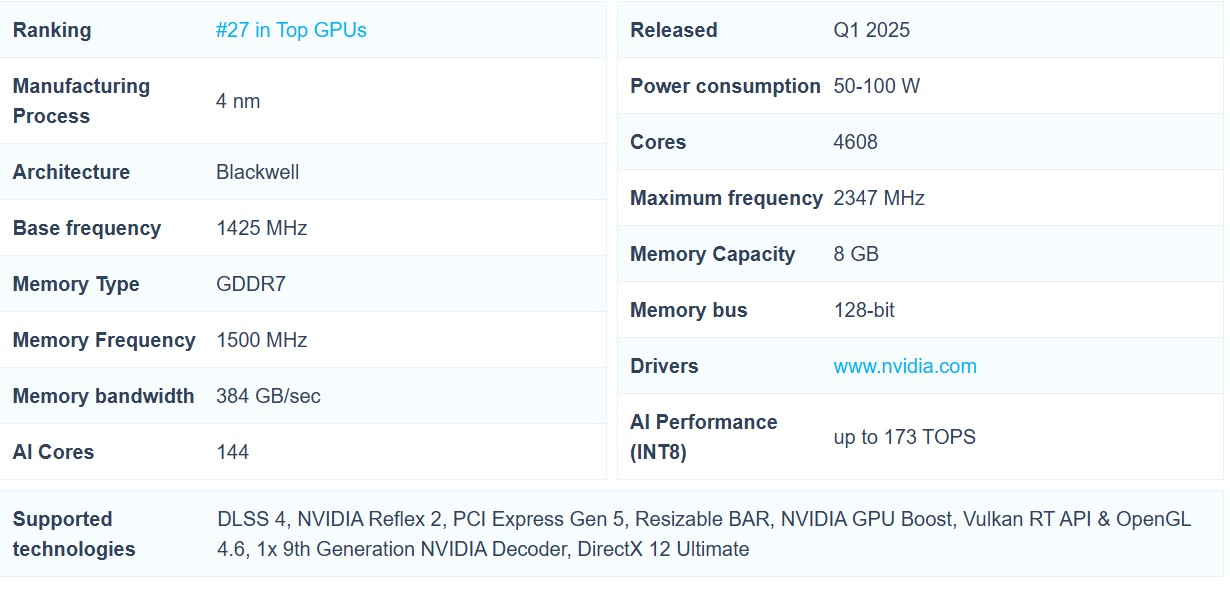Click the 8 GB memory capacity value
Image resolution: width=1230 pixels, height=589 pixels.
(x=855, y=254)
